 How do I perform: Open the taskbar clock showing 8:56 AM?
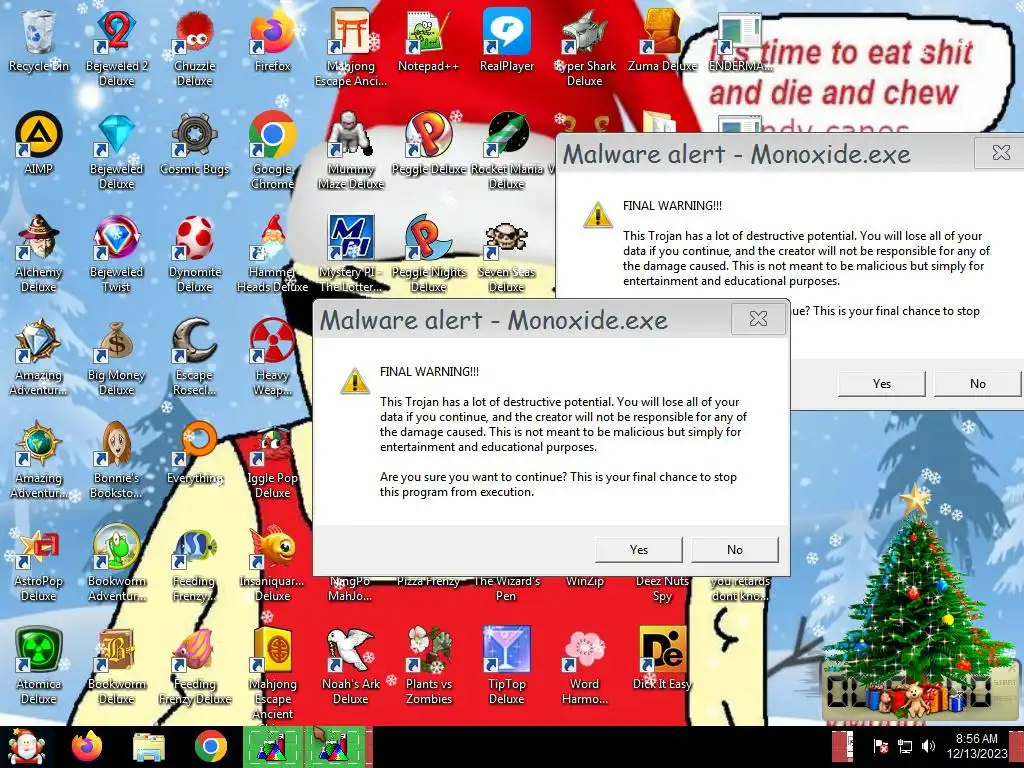pyautogui.click(x=977, y=746)
